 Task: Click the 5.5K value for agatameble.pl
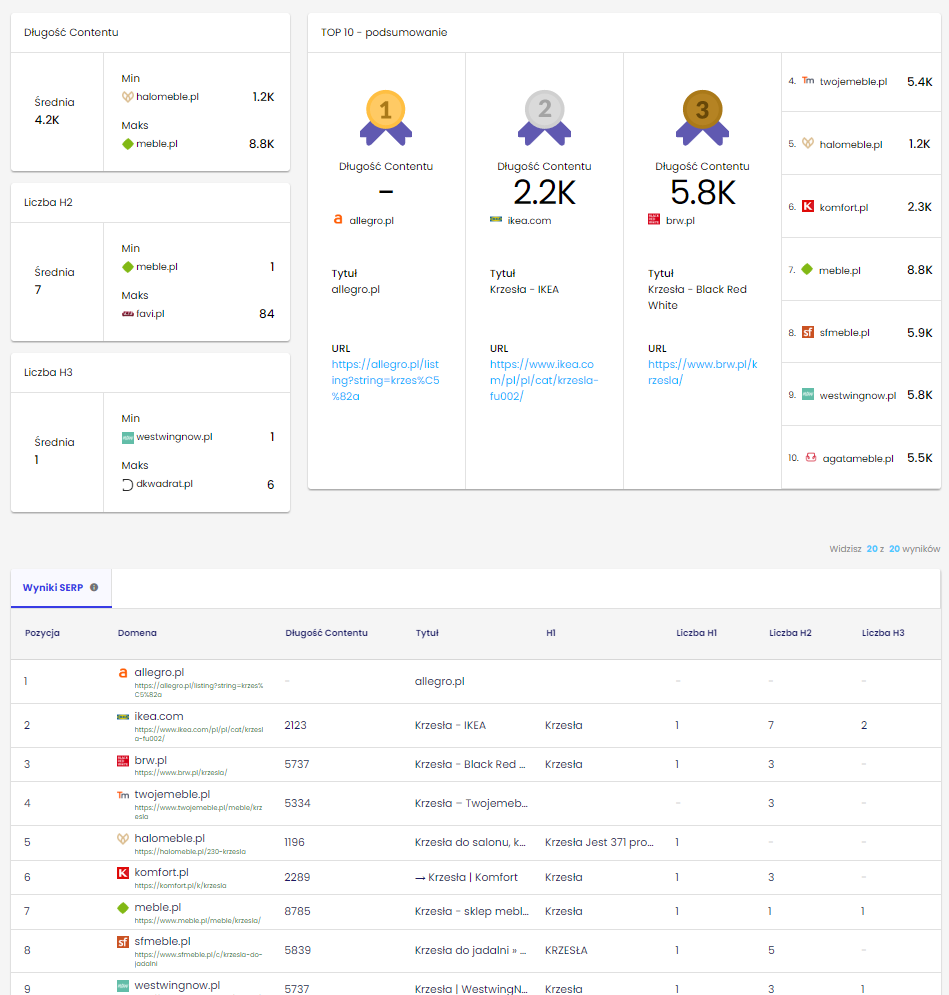pos(919,458)
